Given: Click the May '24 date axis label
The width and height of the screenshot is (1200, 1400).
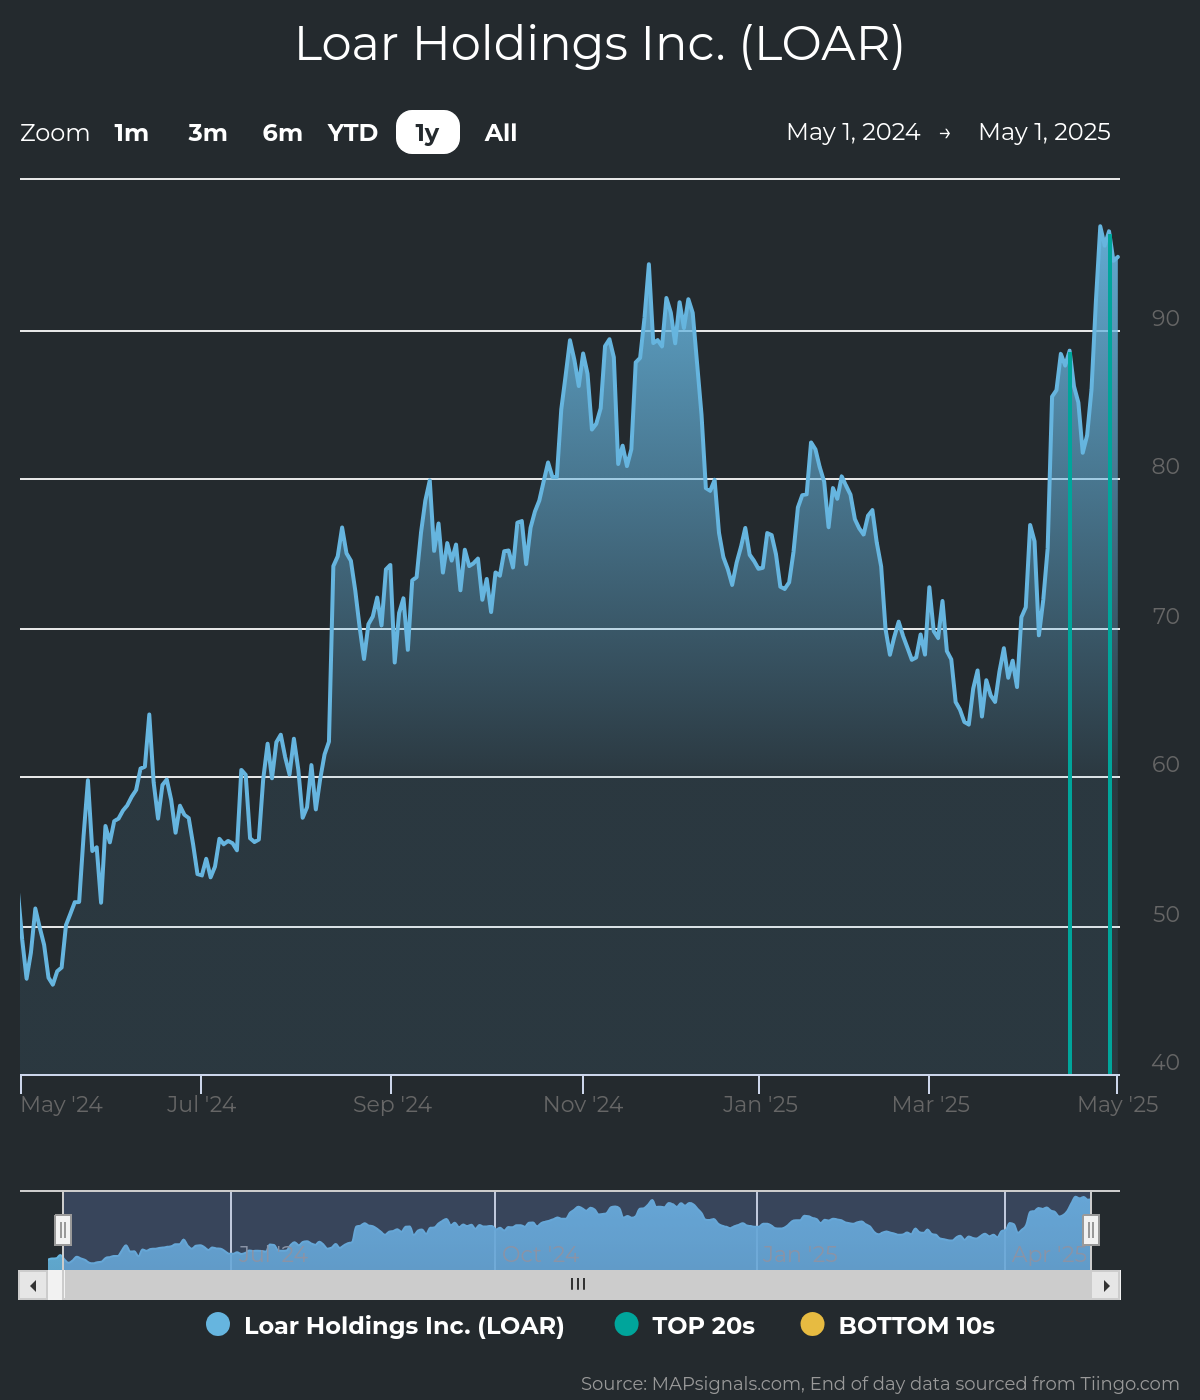Looking at the screenshot, I should pyautogui.click(x=62, y=1104).
